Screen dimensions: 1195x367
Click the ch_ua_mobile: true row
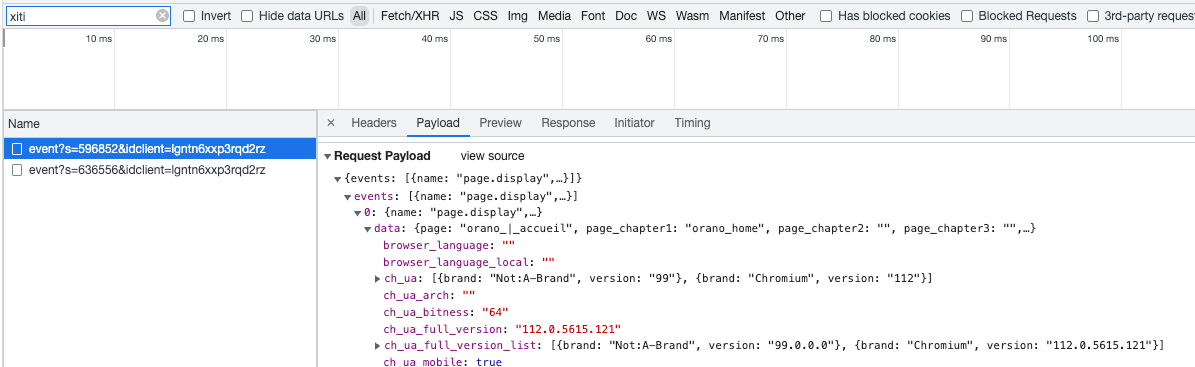(442, 362)
